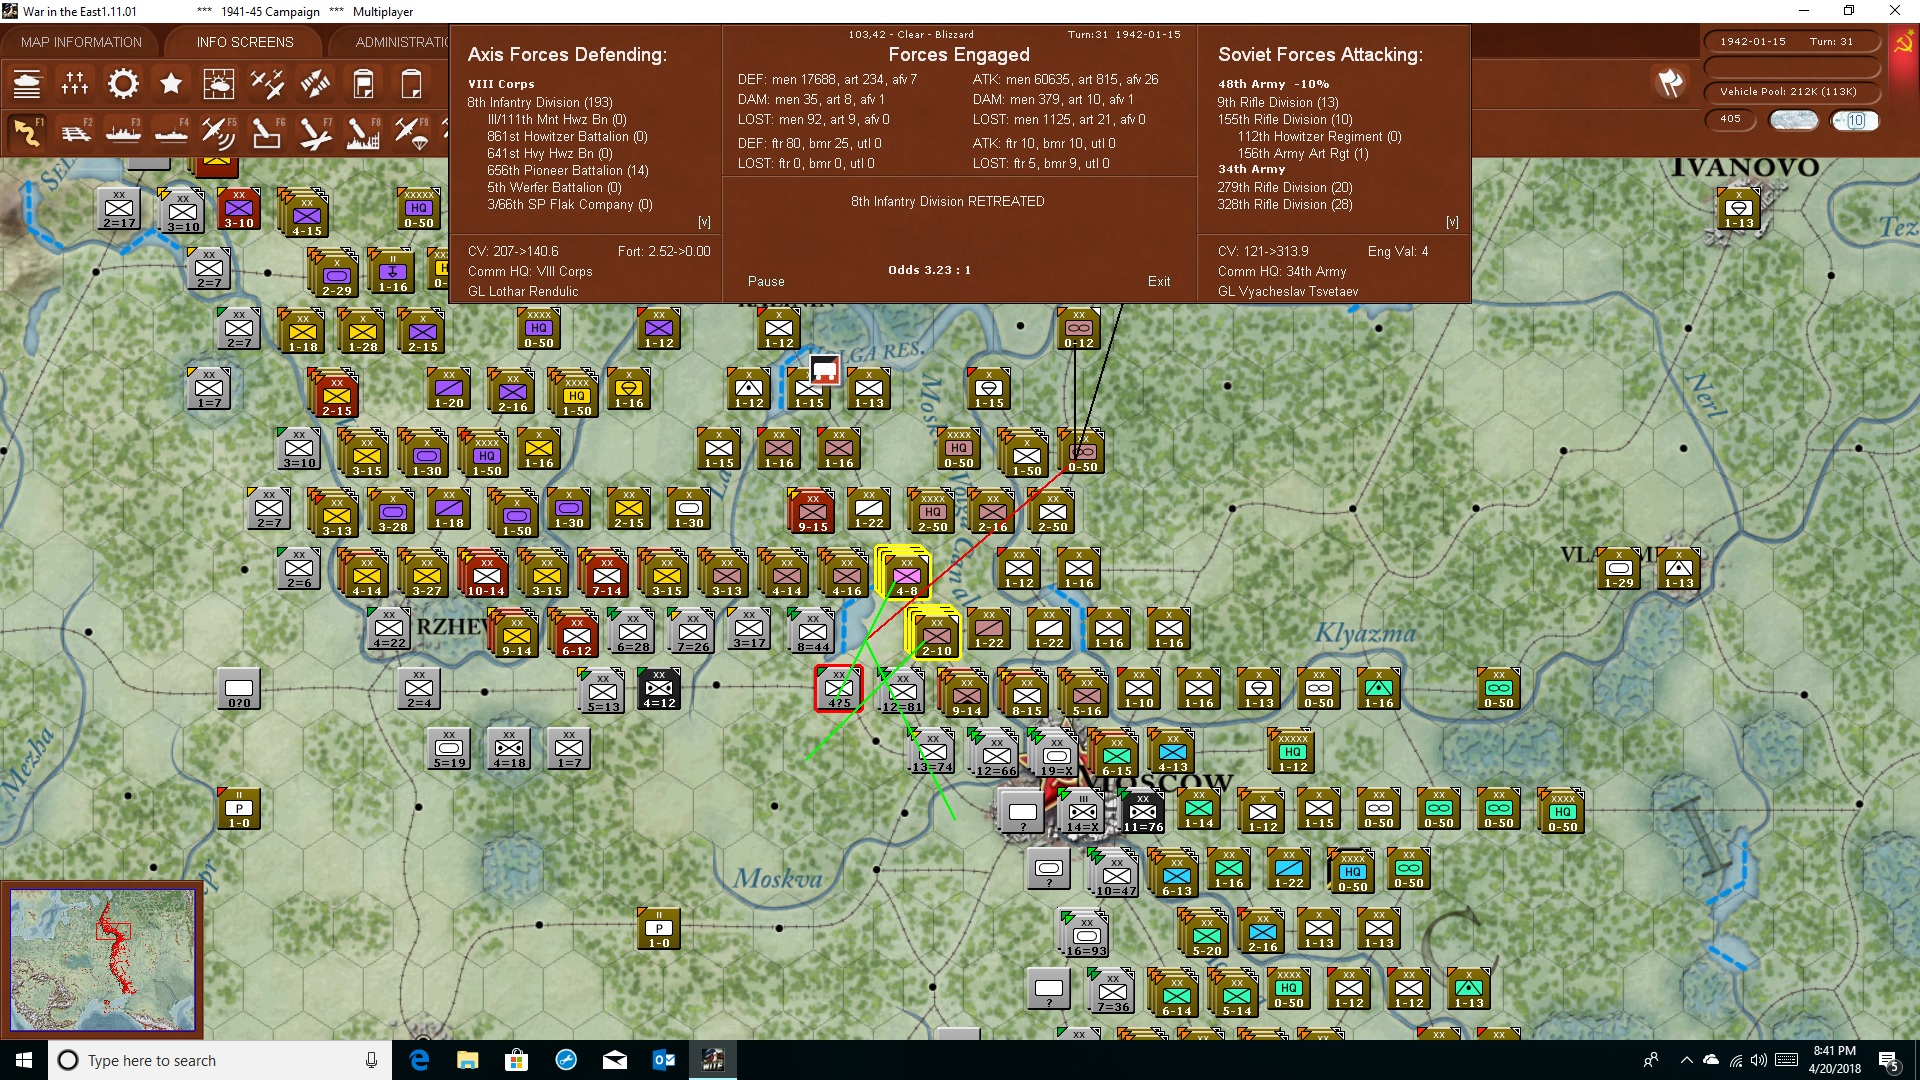Open the ADMINISTRATION tab
Image resolution: width=1920 pixels, height=1080 pixels.
coord(400,42)
